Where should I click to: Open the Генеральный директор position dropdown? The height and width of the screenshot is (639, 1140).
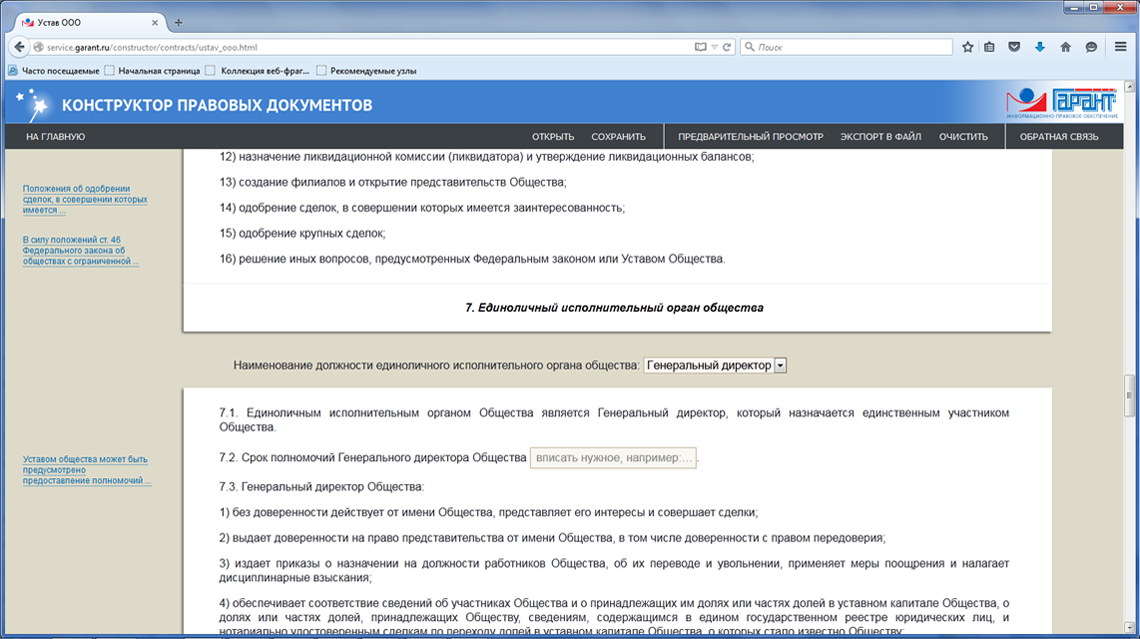point(715,366)
